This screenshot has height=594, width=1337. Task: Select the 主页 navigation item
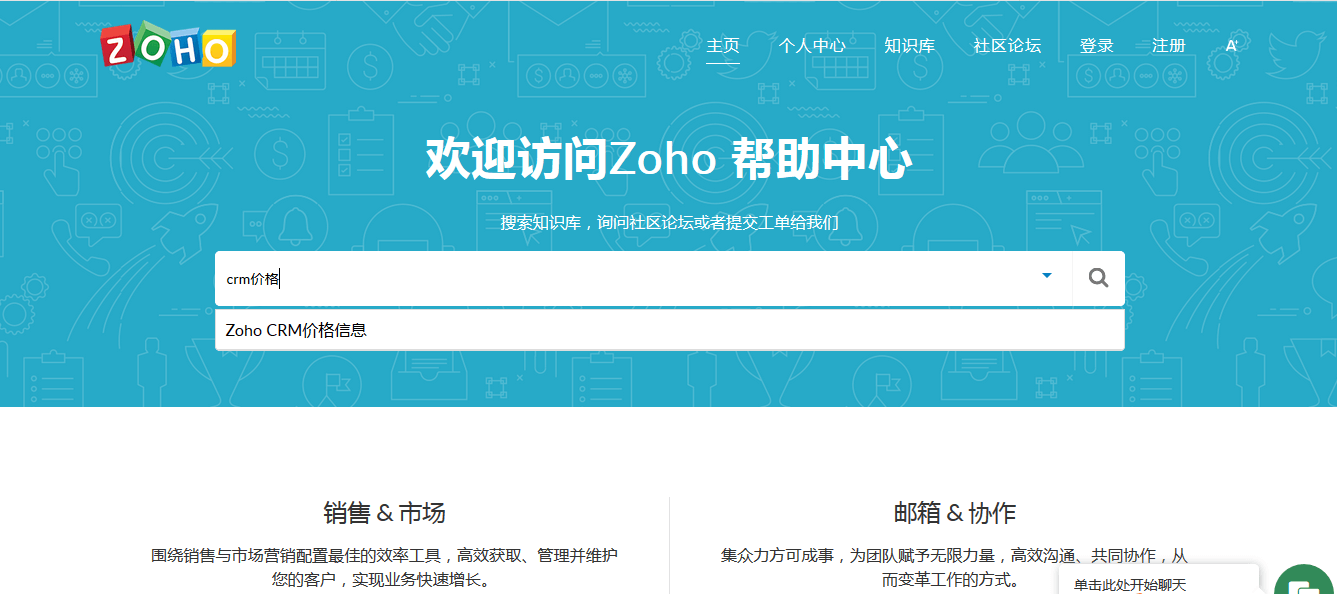(723, 46)
